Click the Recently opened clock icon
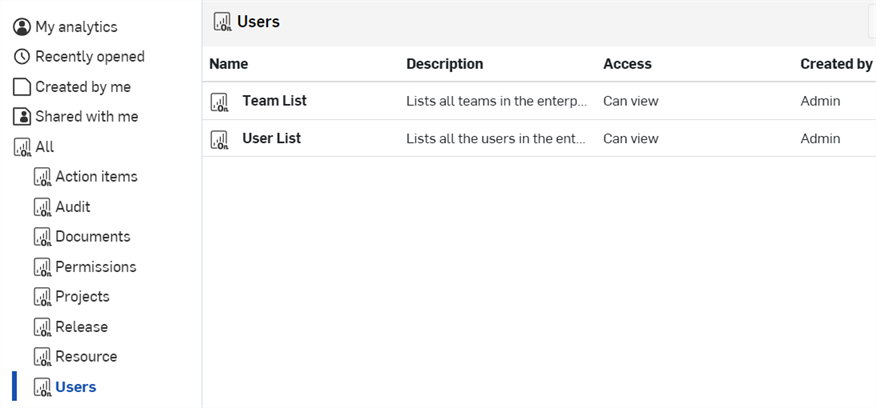 22,57
